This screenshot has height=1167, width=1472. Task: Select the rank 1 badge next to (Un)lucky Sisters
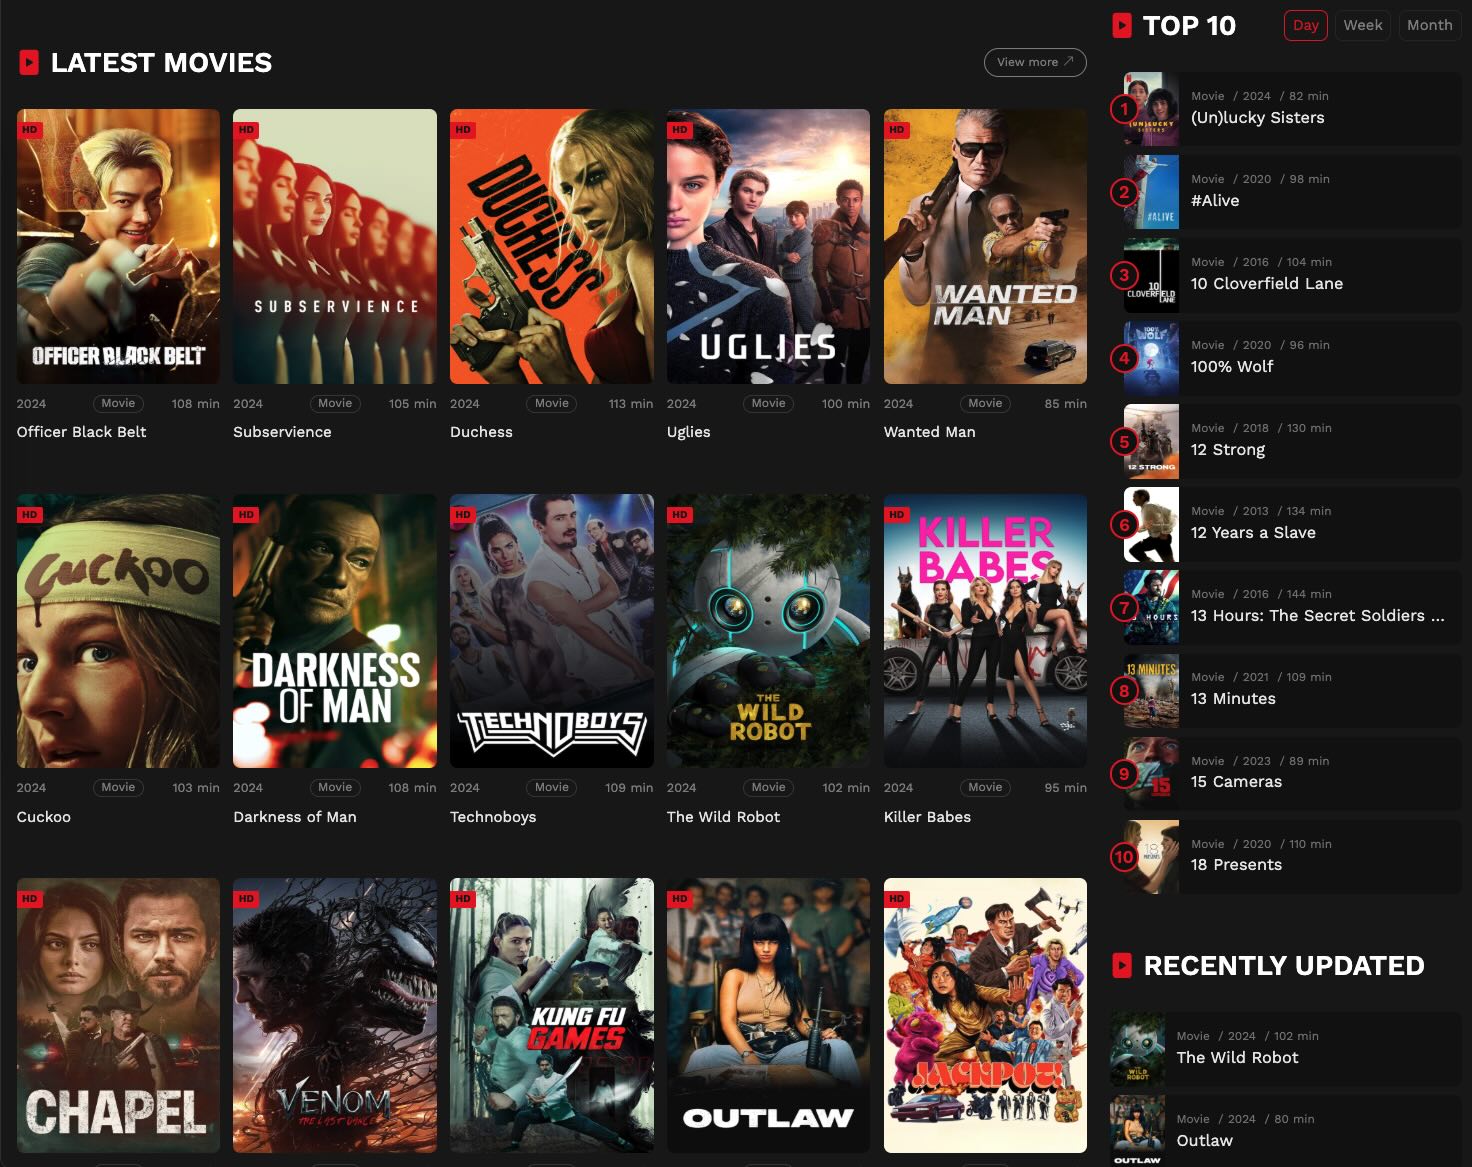tap(1124, 109)
